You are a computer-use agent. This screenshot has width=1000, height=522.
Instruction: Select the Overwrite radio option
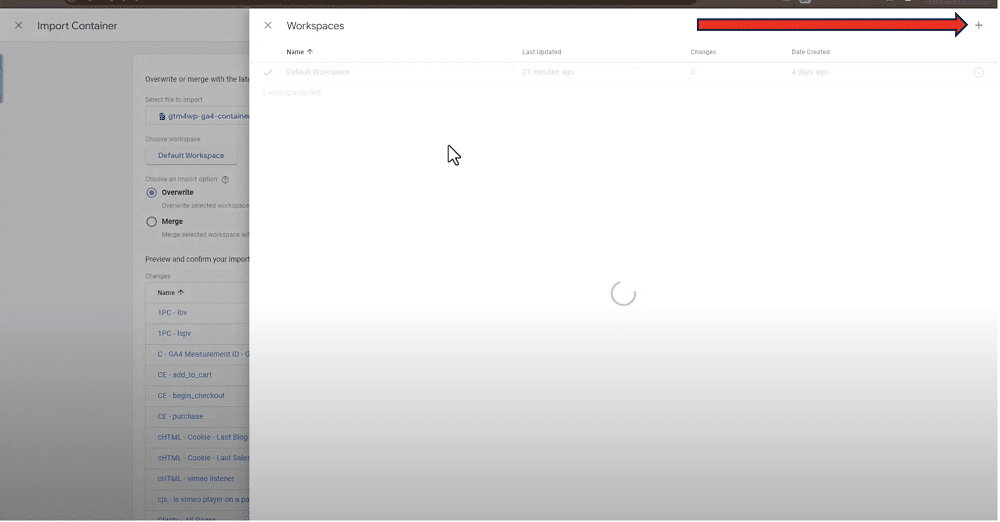[x=151, y=193]
